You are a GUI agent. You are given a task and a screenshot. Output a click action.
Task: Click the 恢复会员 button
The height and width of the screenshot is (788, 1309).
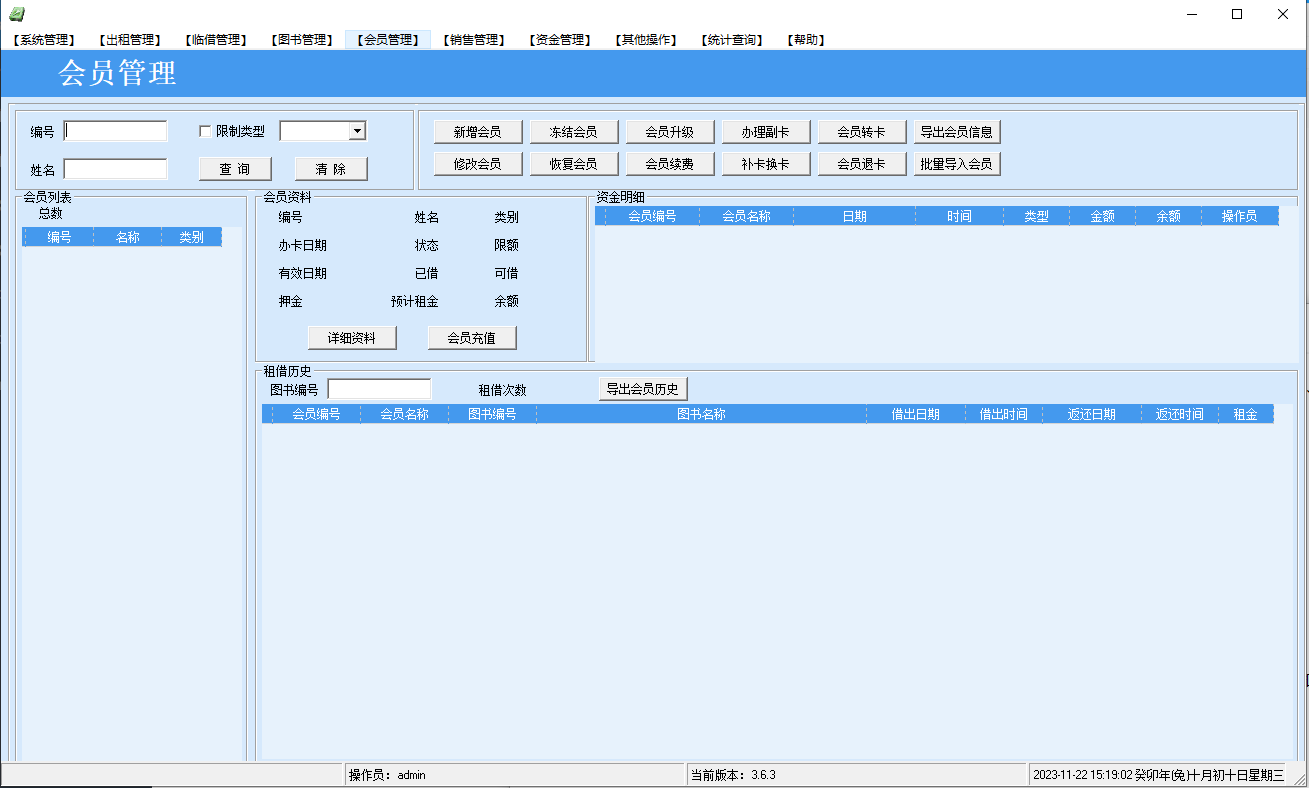click(574, 164)
